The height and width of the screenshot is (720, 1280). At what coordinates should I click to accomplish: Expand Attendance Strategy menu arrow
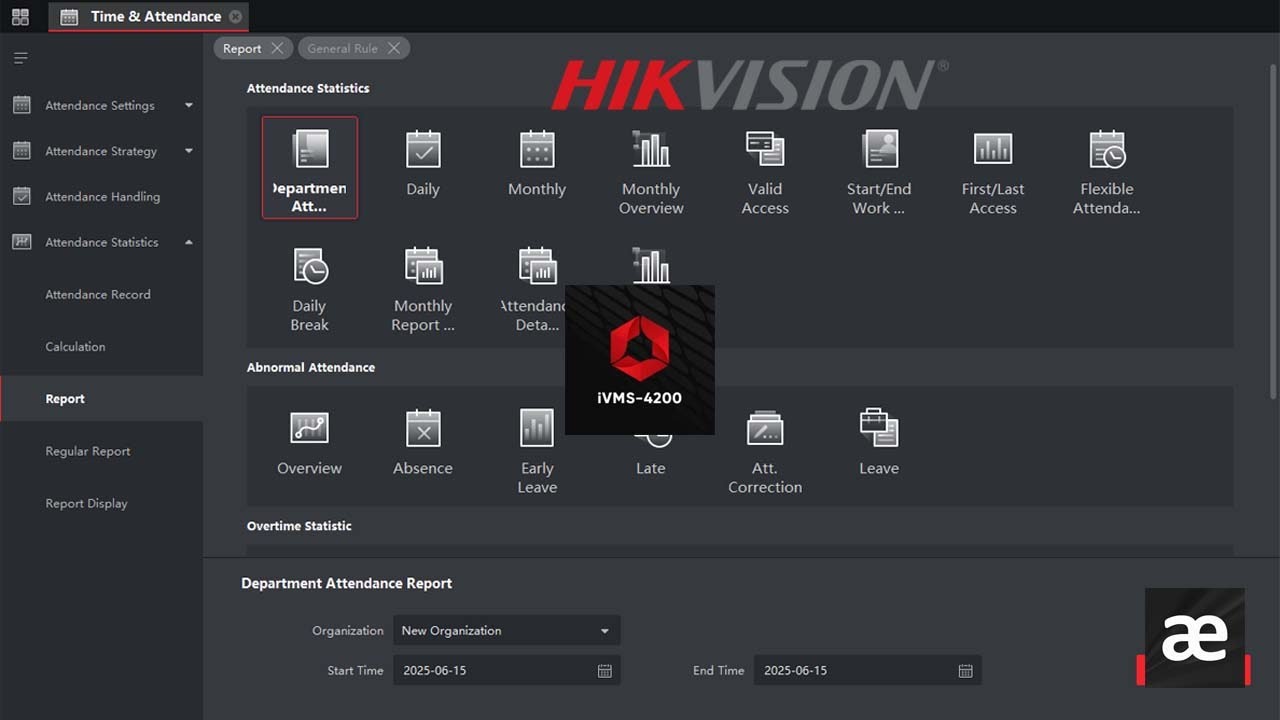point(189,151)
